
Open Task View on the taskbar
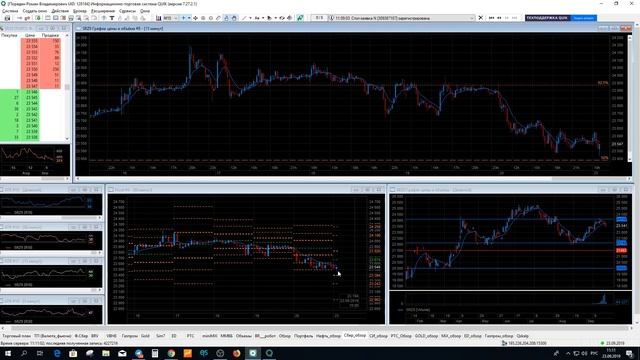click(x=40, y=353)
